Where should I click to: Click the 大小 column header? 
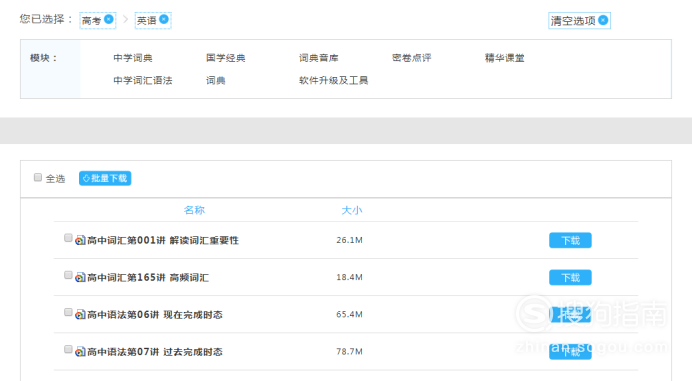point(352,210)
